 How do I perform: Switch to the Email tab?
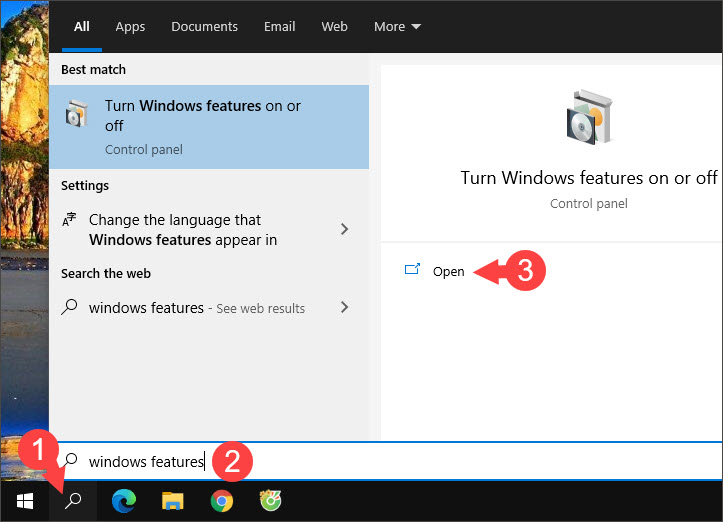coord(279,27)
